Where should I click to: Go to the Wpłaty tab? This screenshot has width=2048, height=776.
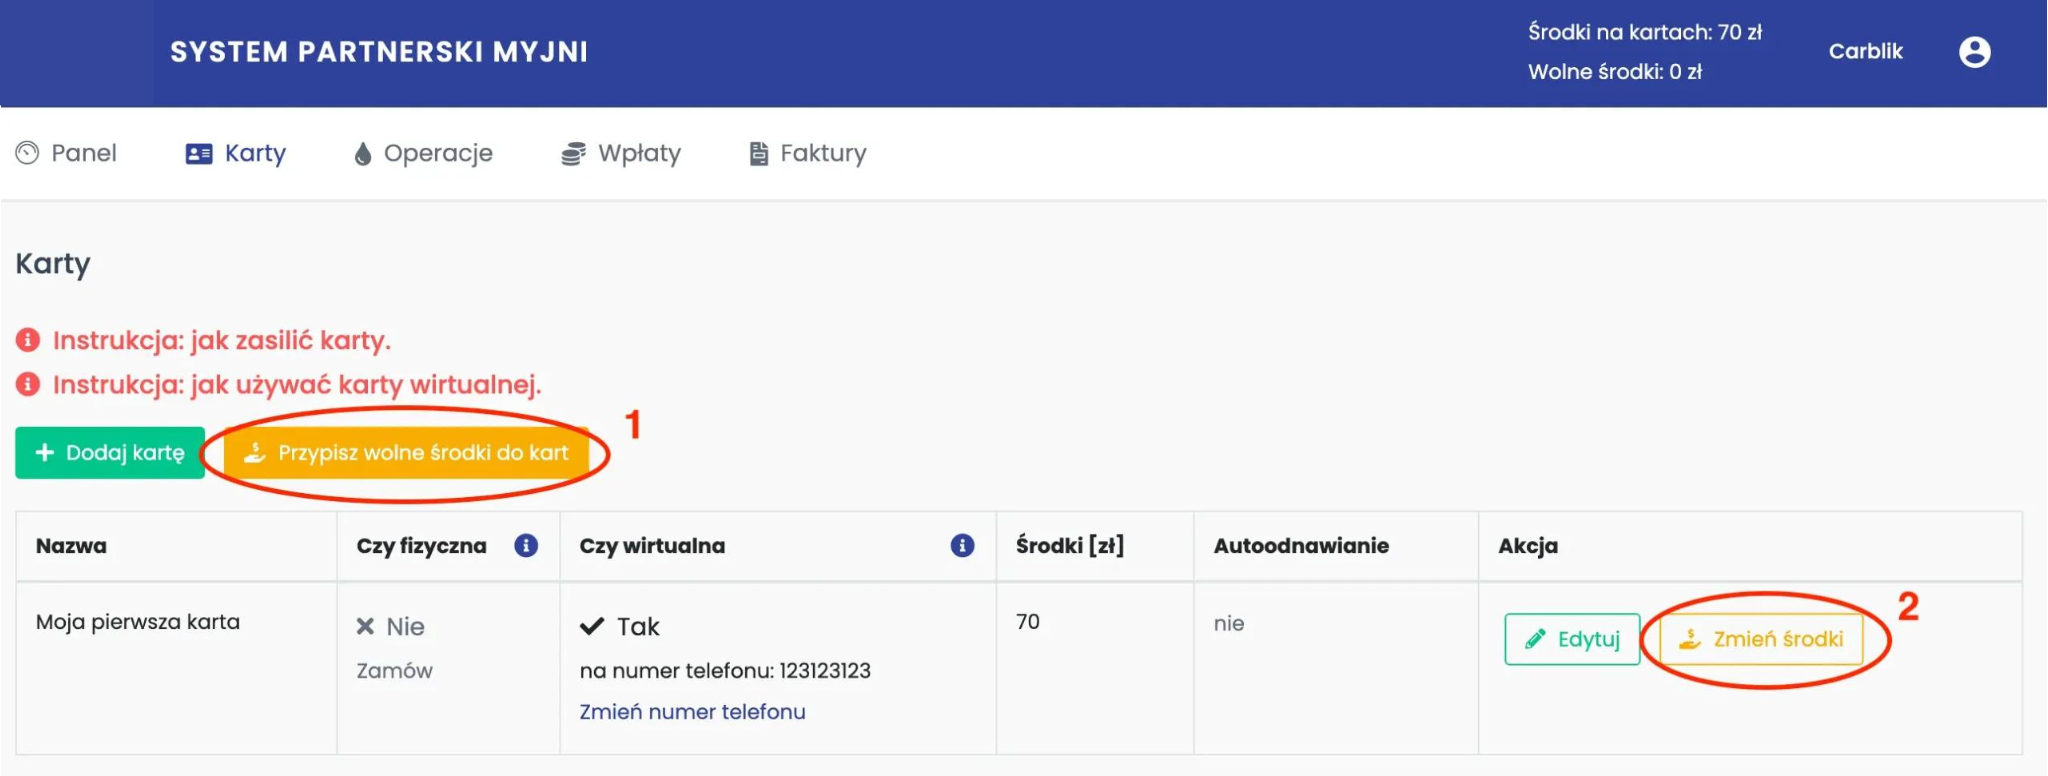639,153
